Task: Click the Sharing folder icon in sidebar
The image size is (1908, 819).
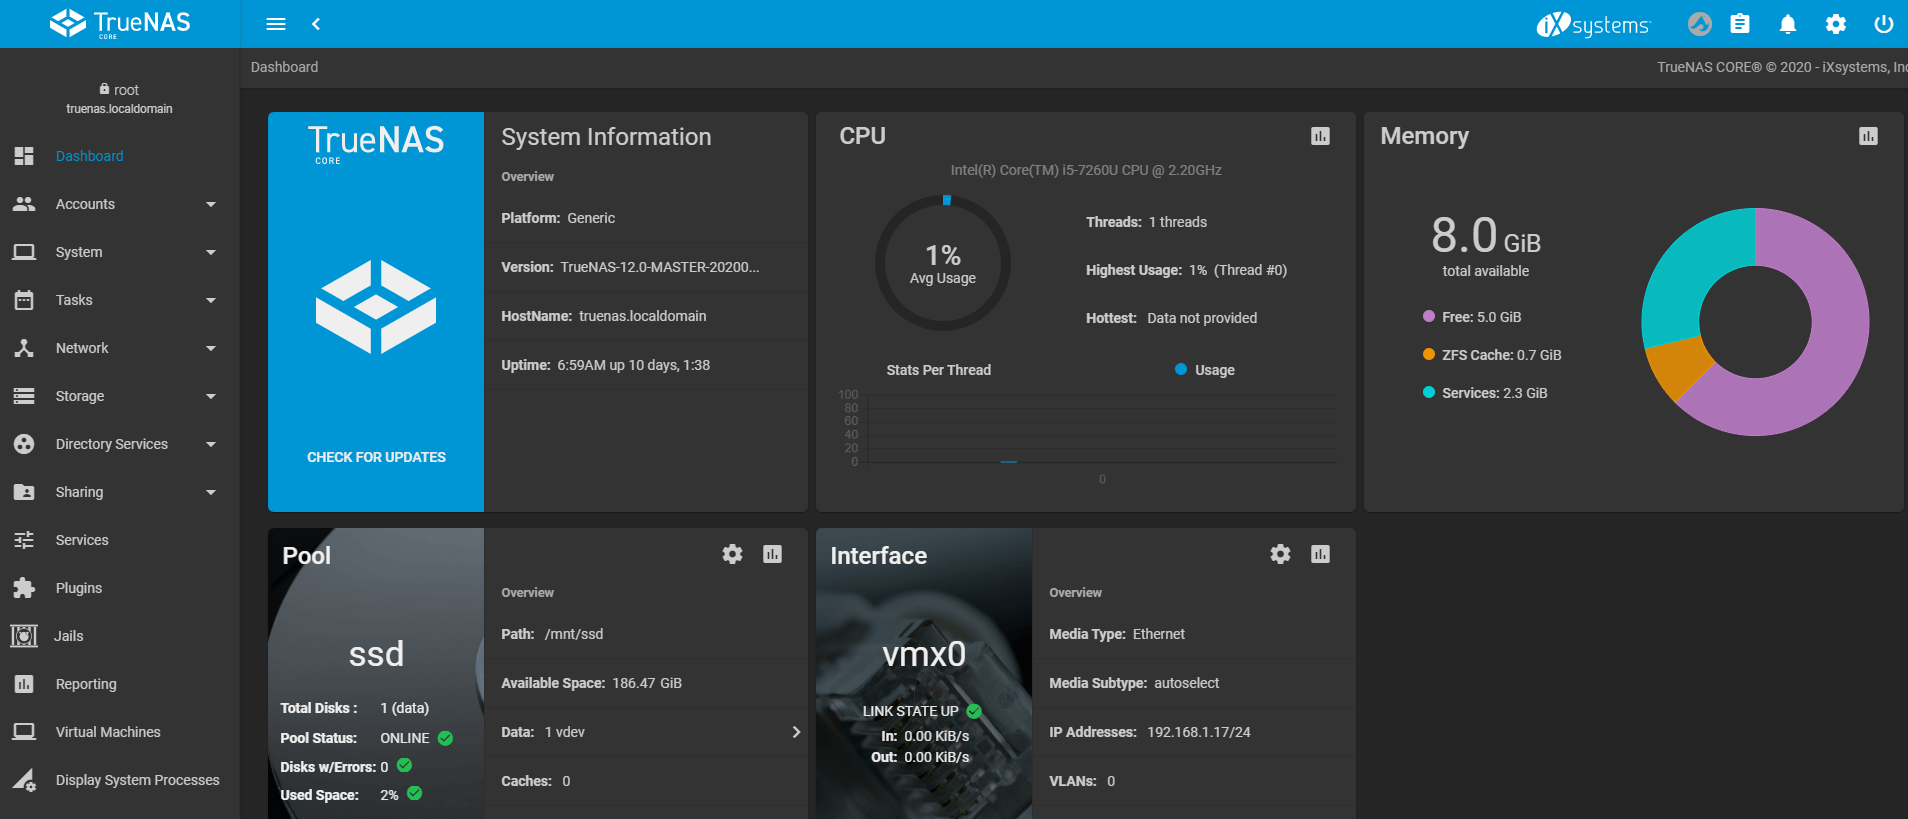Action: (x=24, y=492)
